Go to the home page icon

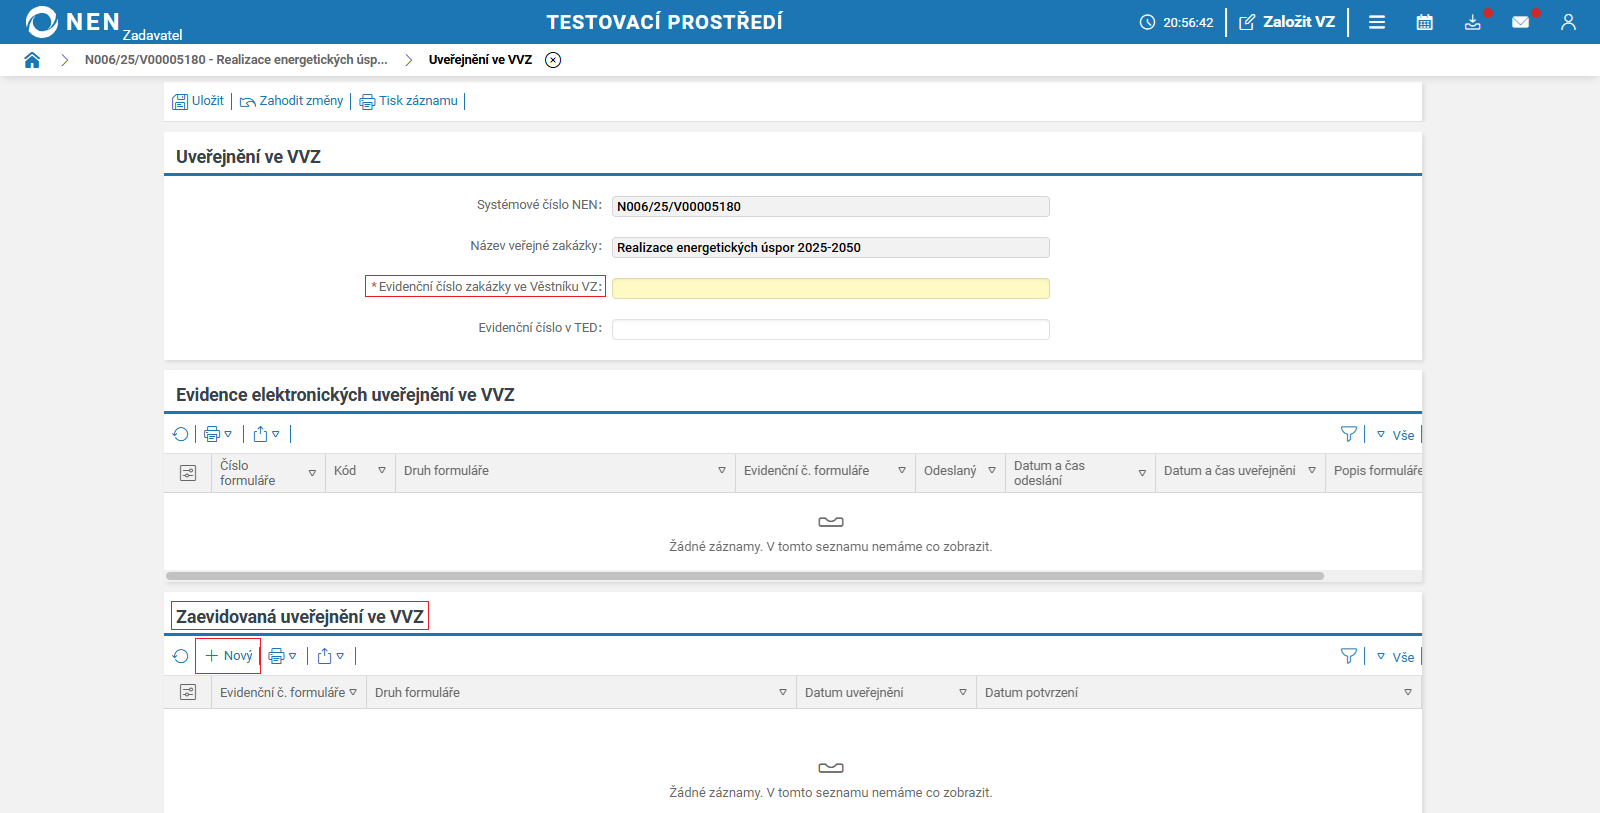[x=32, y=60]
